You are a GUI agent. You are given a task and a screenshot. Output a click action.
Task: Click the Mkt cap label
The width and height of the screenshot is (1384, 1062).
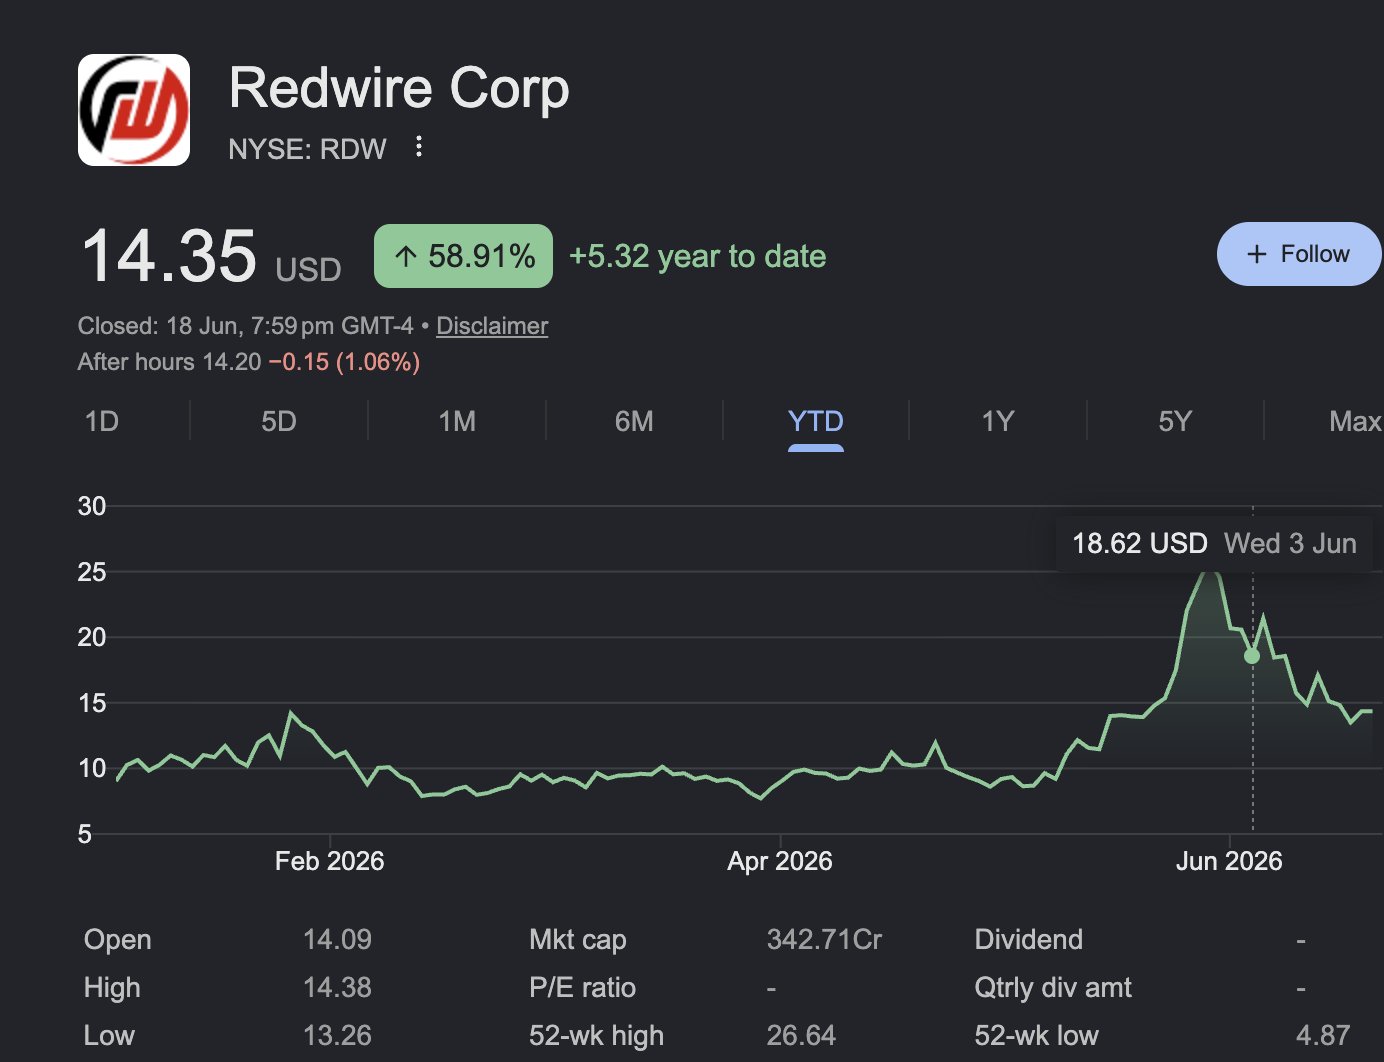point(578,940)
